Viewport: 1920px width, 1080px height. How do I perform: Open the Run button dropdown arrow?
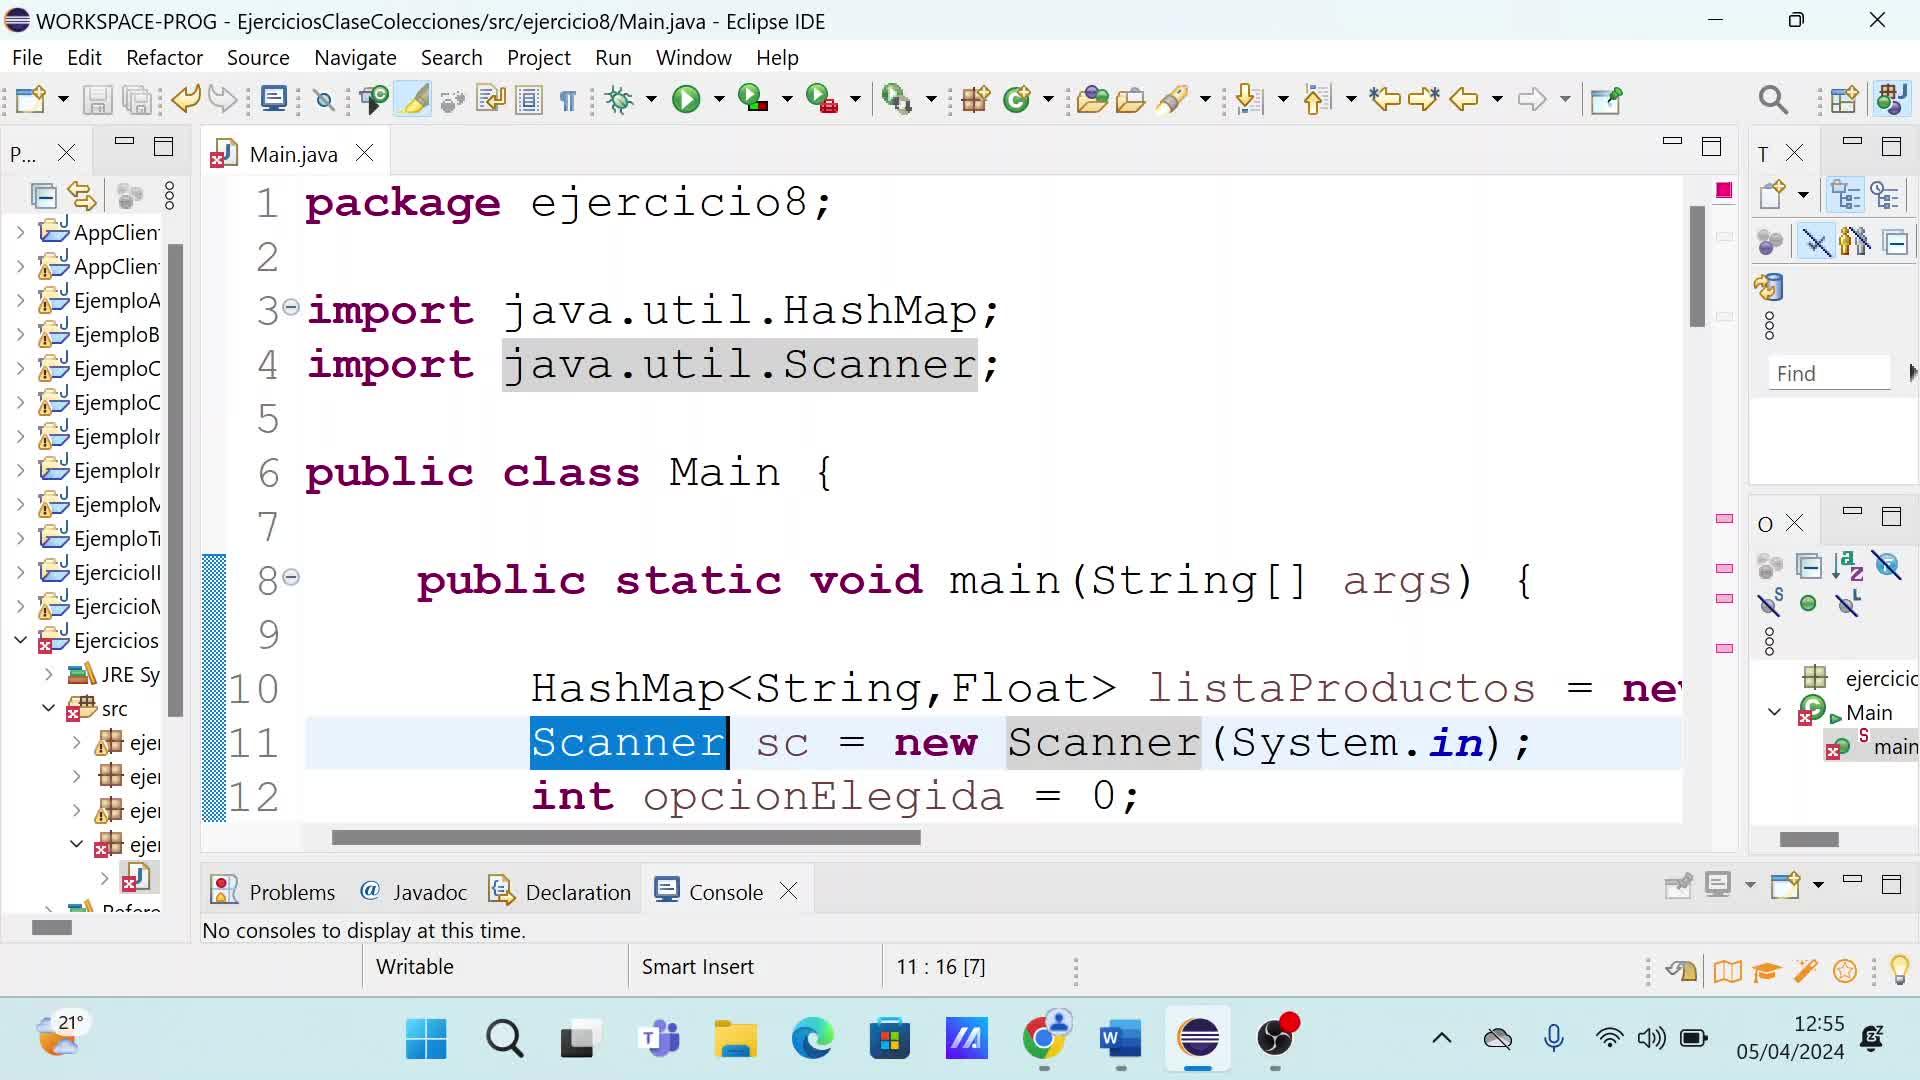(x=718, y=99)
